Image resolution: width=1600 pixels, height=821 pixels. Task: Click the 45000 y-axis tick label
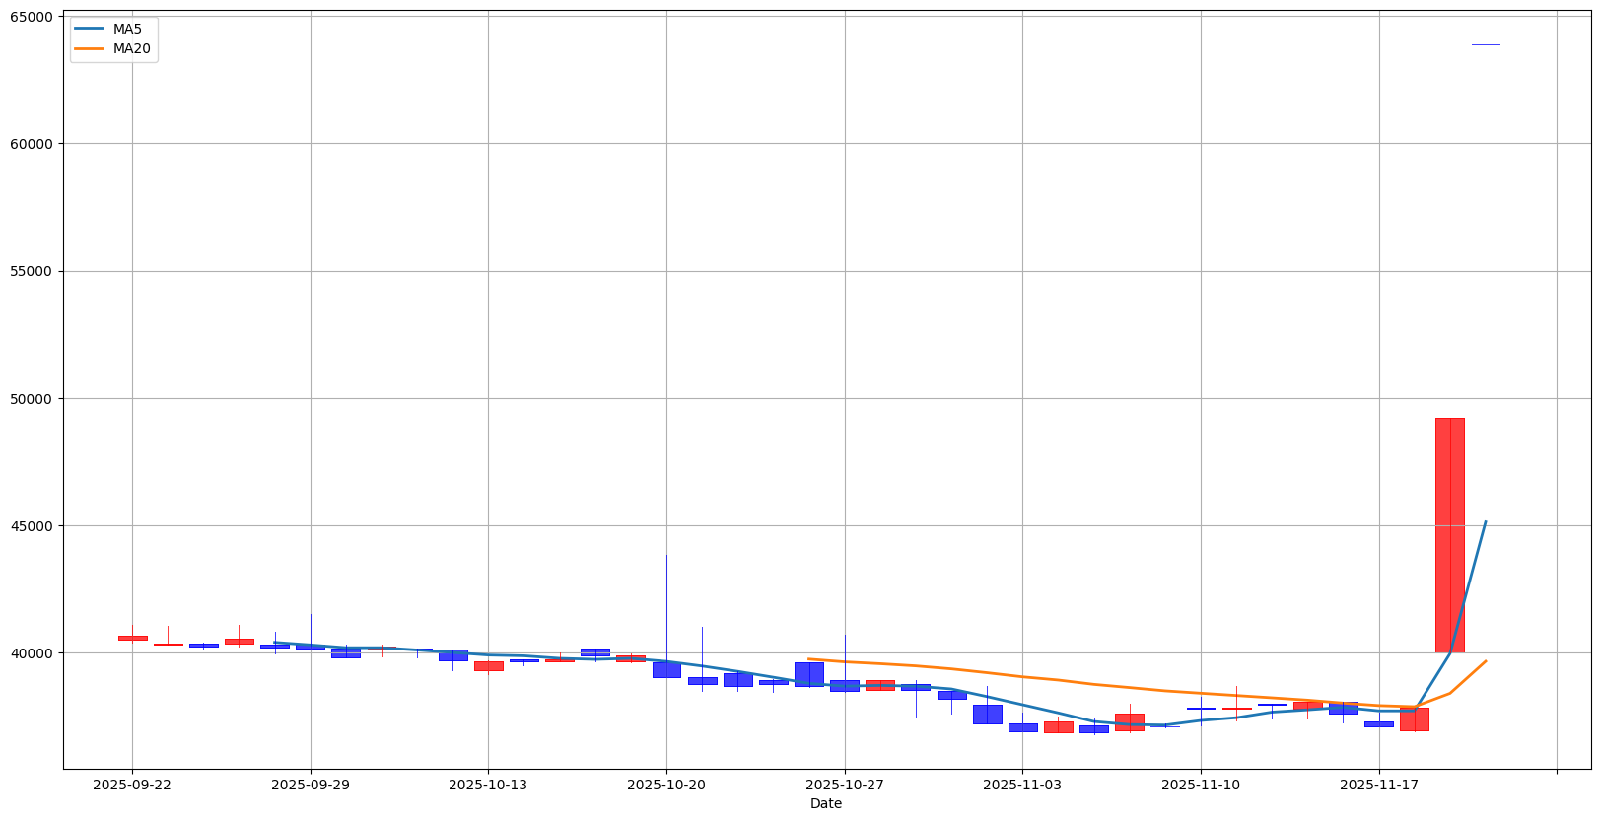(x=31, y=526)
